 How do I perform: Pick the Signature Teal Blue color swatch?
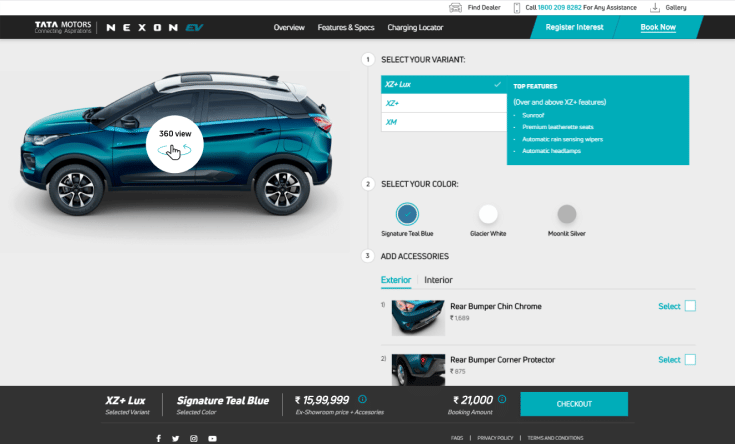pyautogui.click(x=407, y=214)
